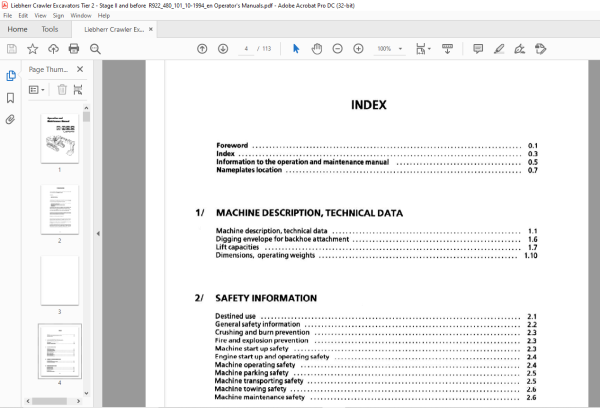Activate the Selection arrow tool
Viewport: 600px width, 408px height.
click(x=296, y=49)
